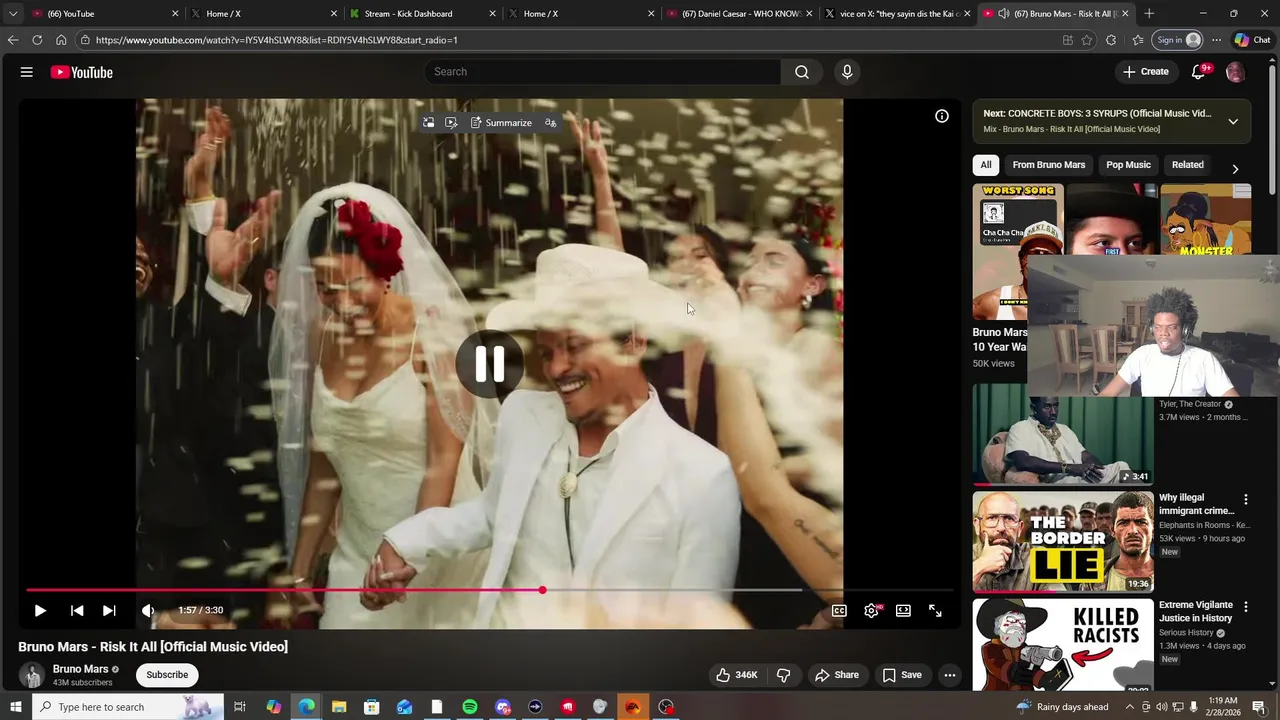
Task: Open a new browser tab
Action: 1149,14
